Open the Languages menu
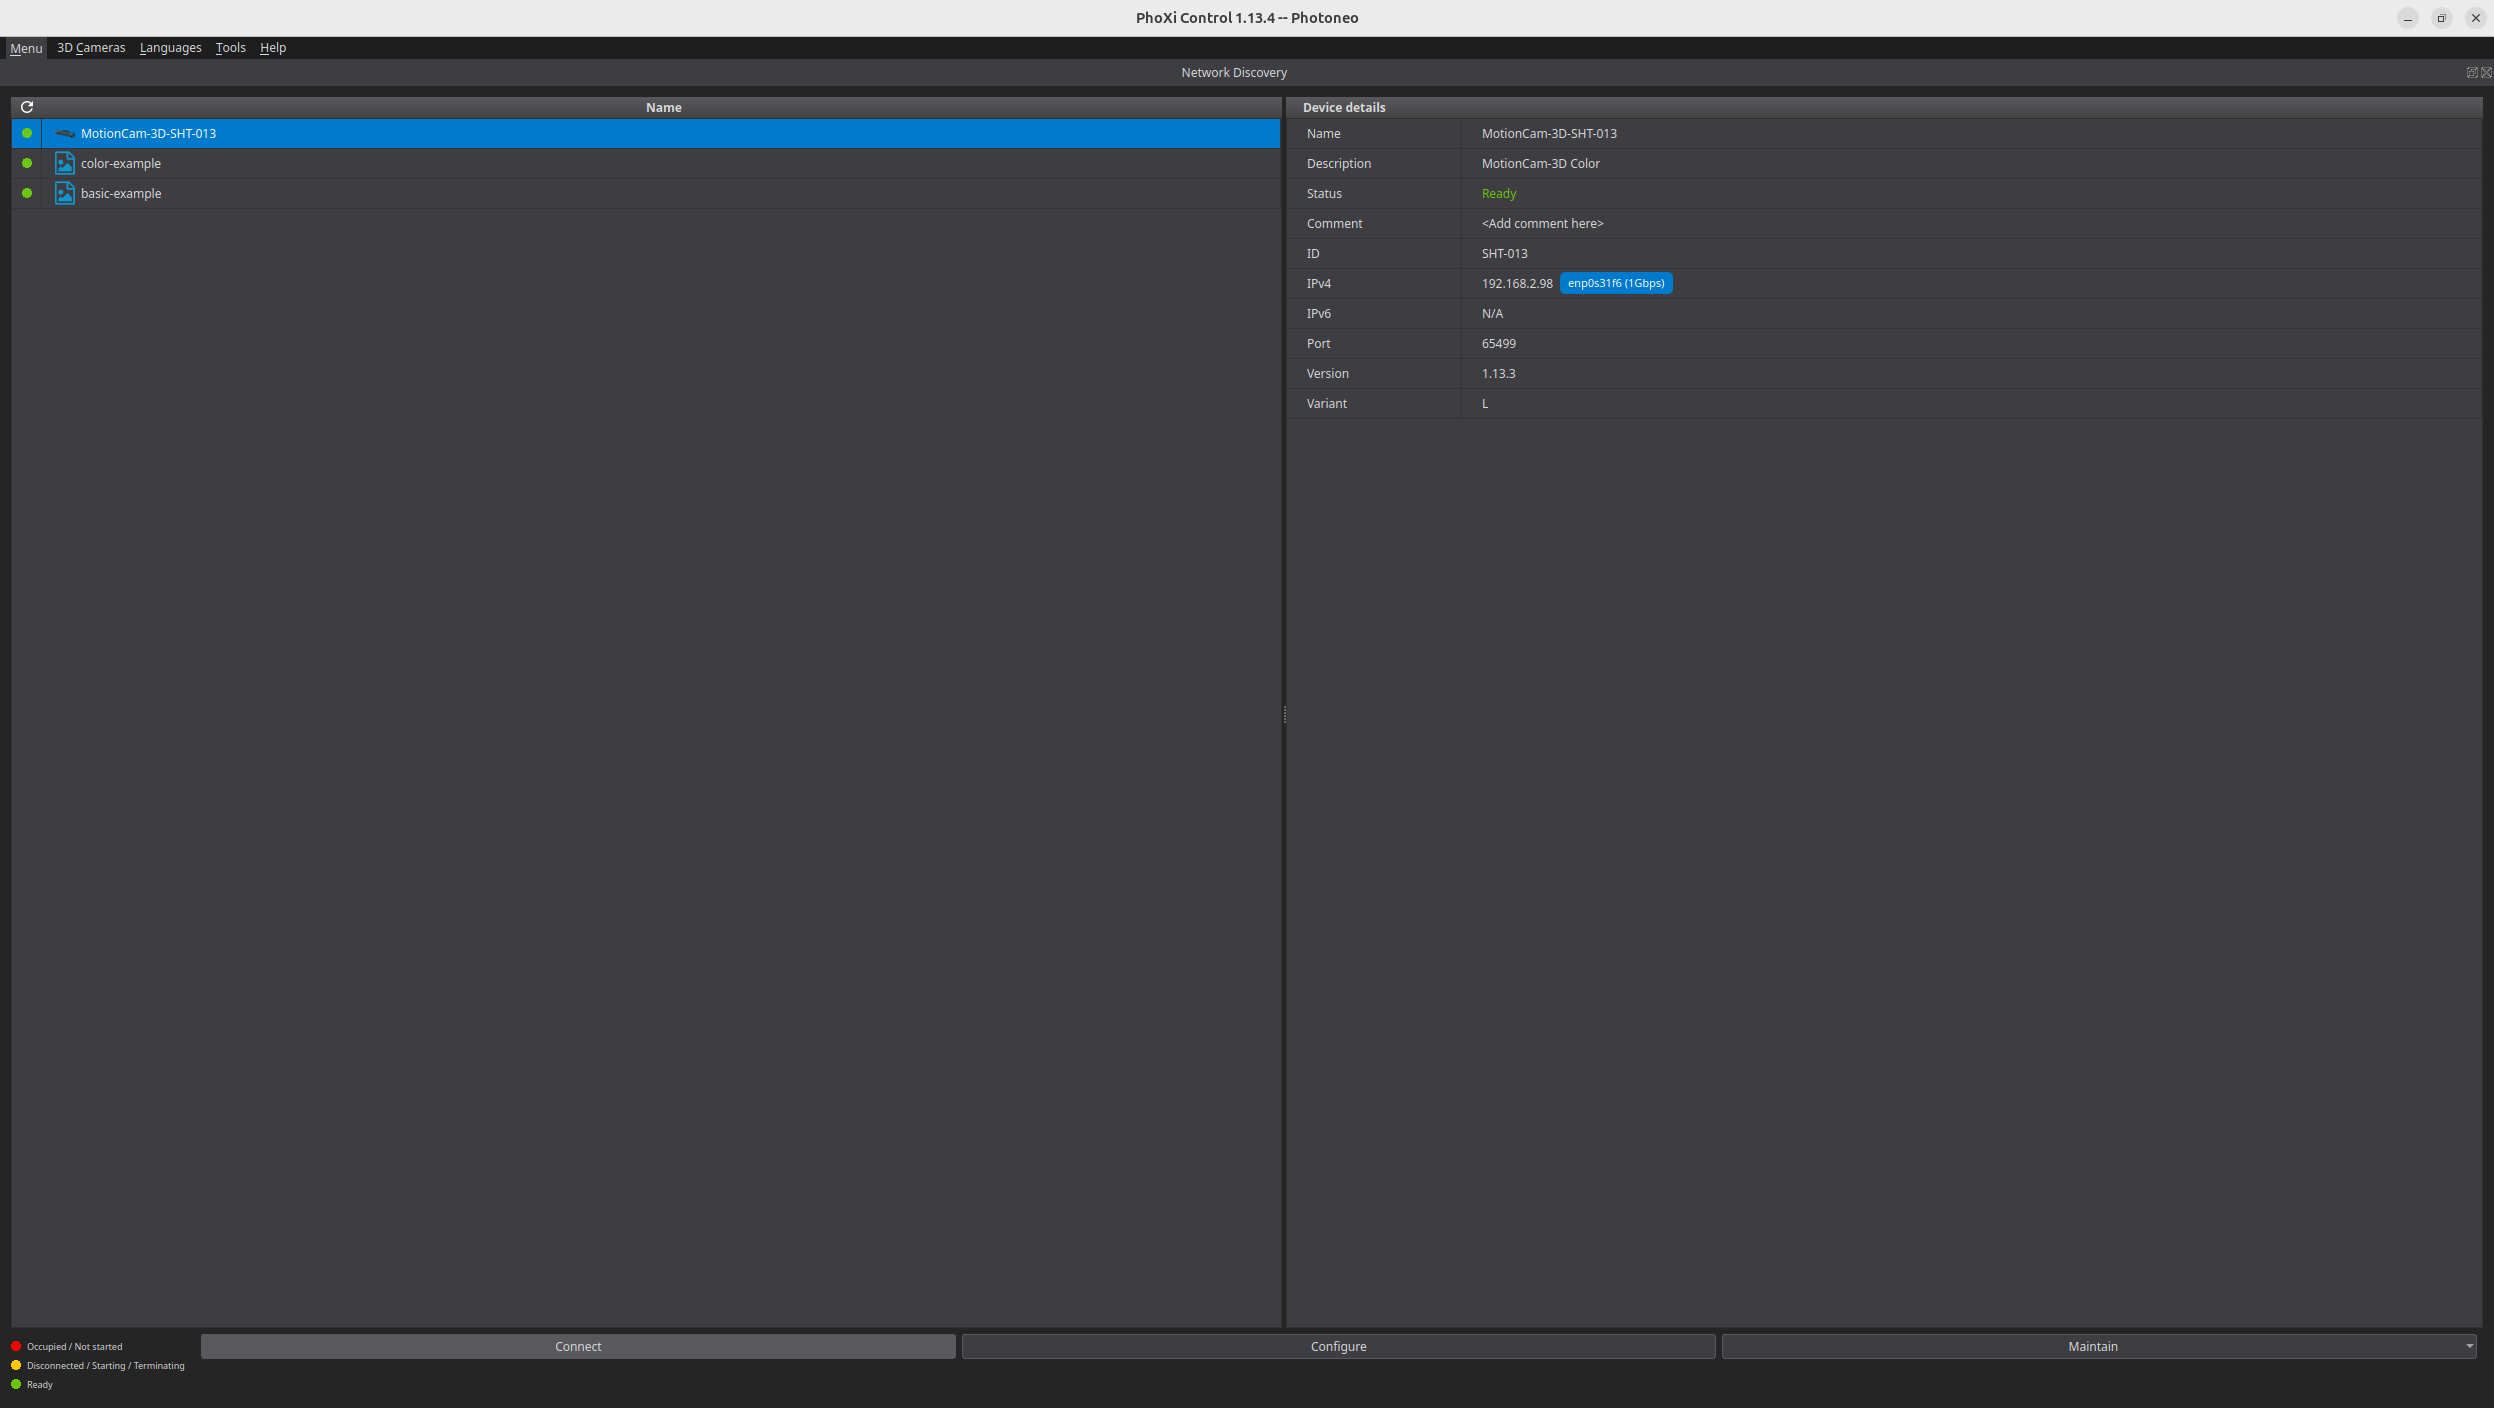The width and height of the screenshot is (2494, 1408). tap(170, 47)
